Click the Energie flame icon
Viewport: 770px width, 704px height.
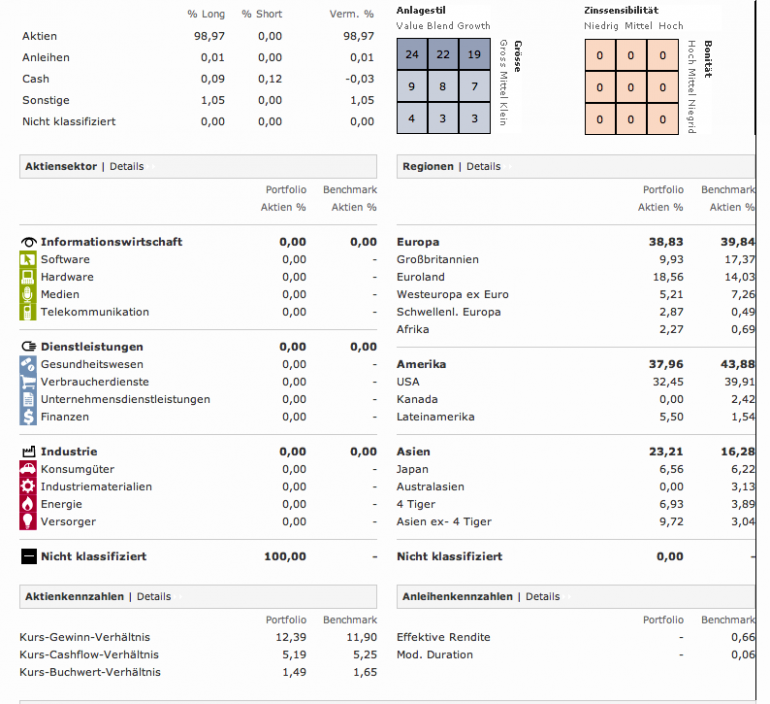pyautogui.click(x=28, y=504)
